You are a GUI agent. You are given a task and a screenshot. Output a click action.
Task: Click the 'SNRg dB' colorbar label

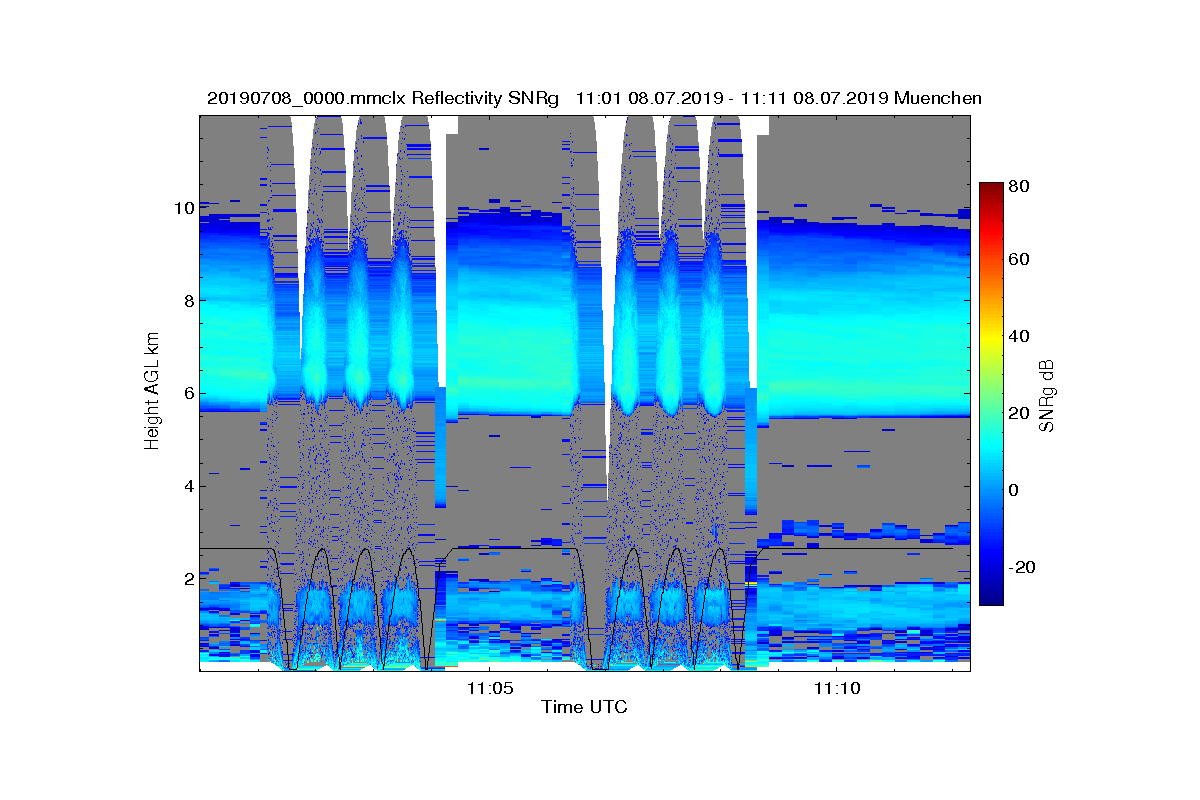1047,395
